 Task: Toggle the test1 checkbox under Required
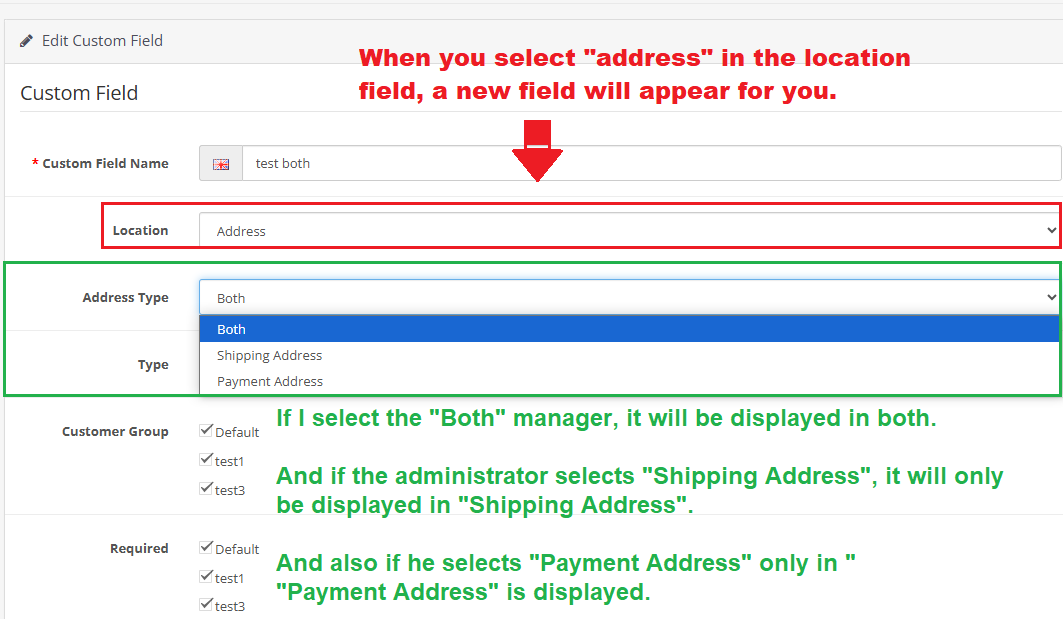[x=206, y=577]
